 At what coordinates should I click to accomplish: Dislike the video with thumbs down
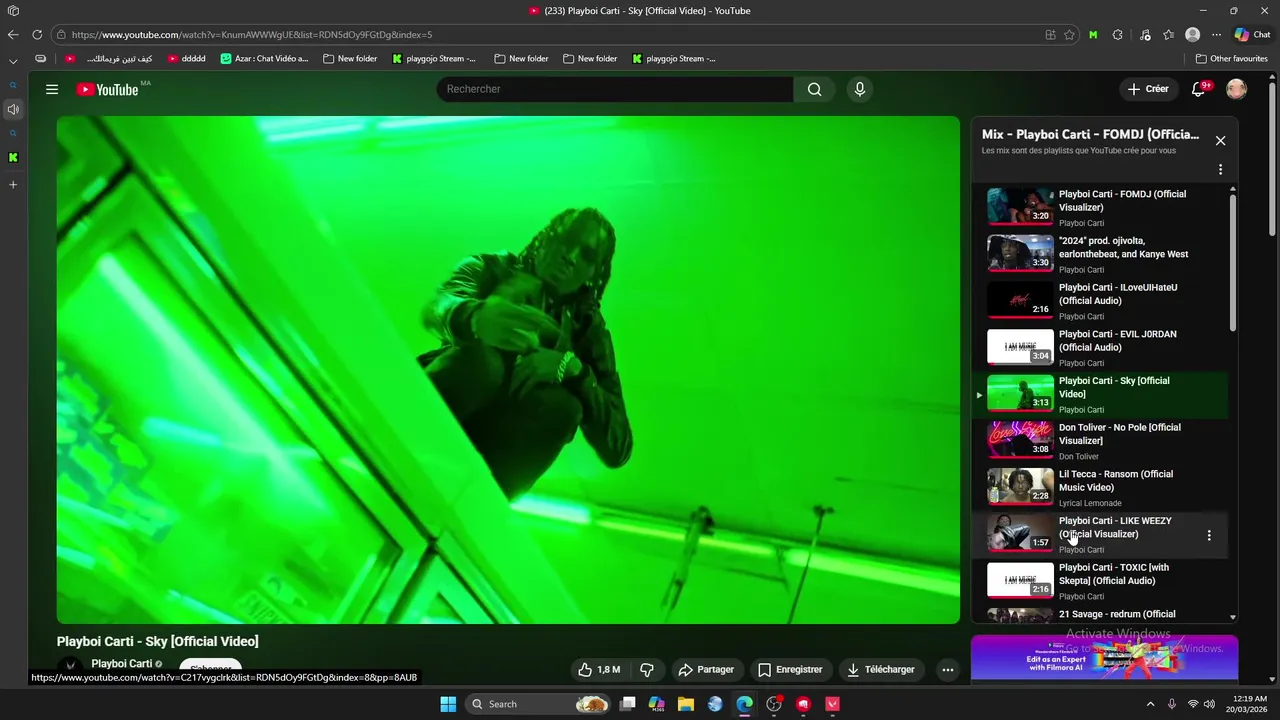click(x=647, y=670)
